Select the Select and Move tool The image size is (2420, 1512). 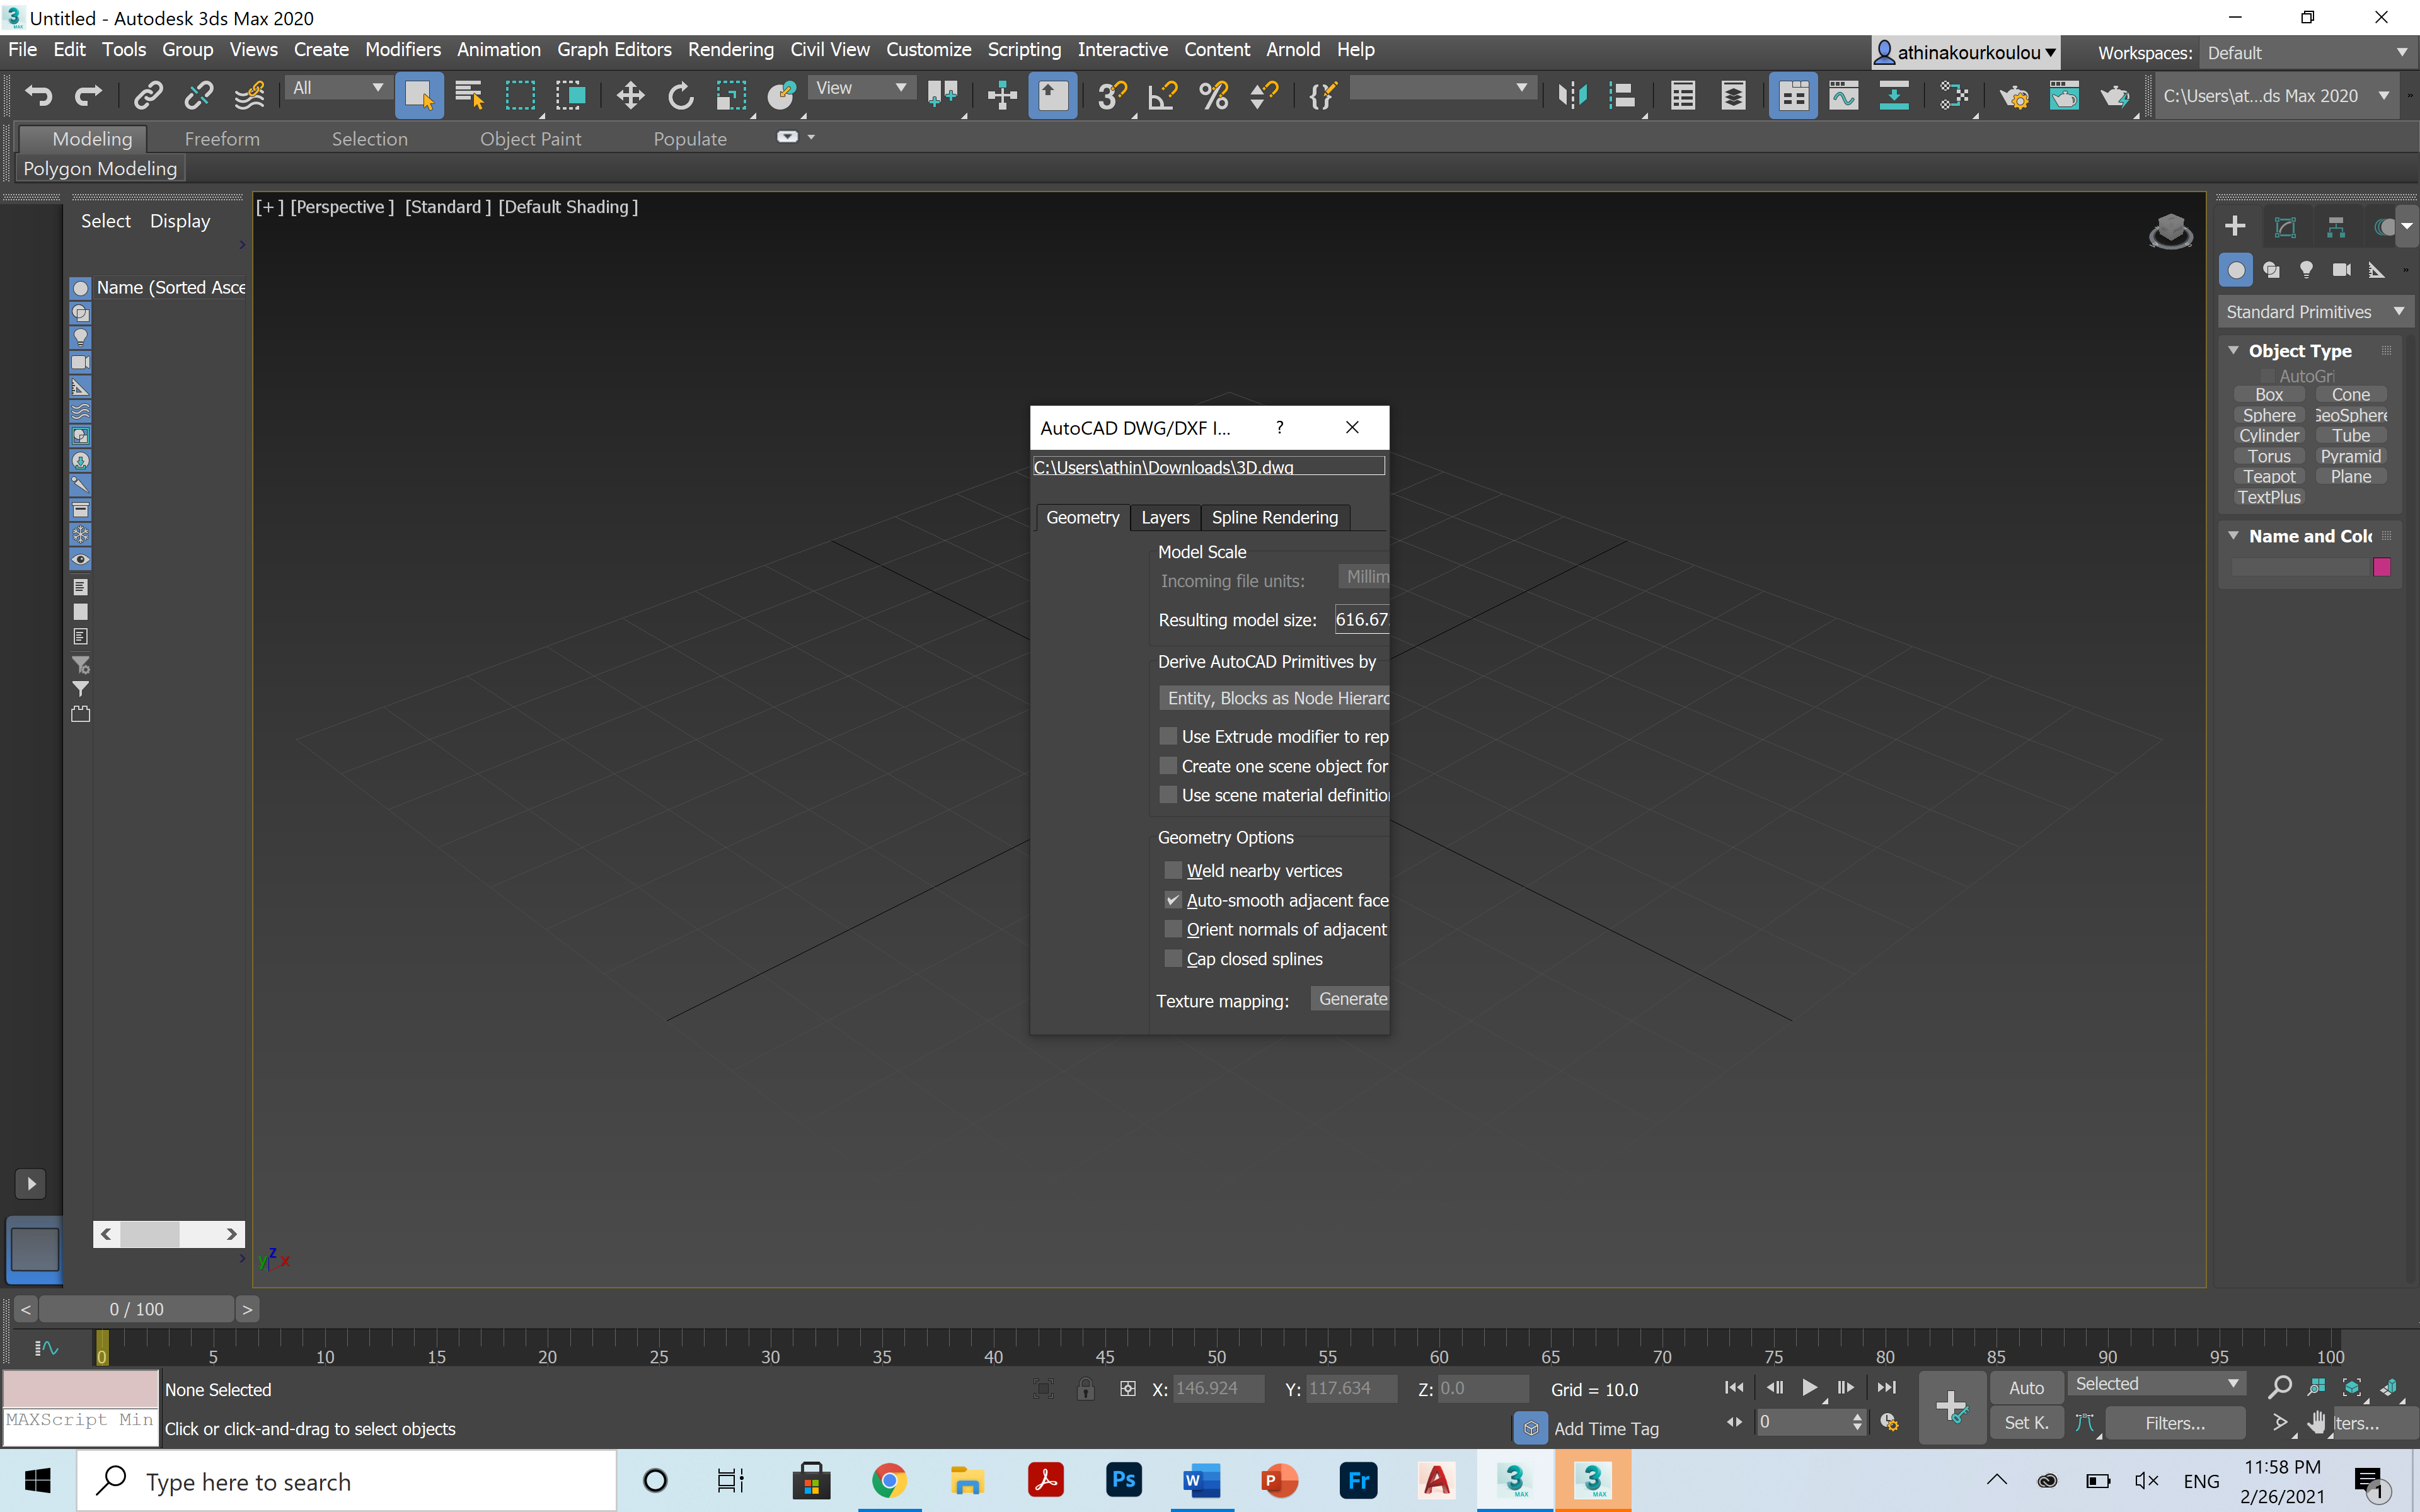(631, 95)
